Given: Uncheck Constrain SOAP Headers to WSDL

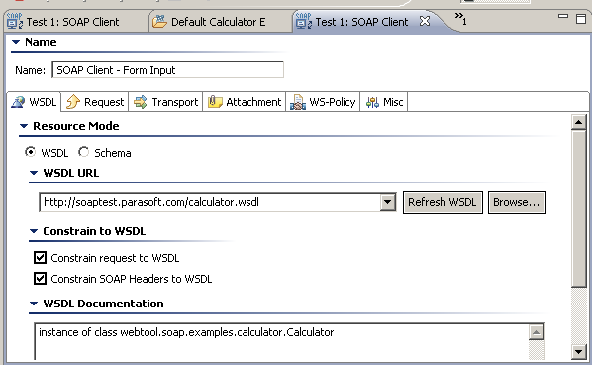Looking at the screenshot, I should click(40, 279).
